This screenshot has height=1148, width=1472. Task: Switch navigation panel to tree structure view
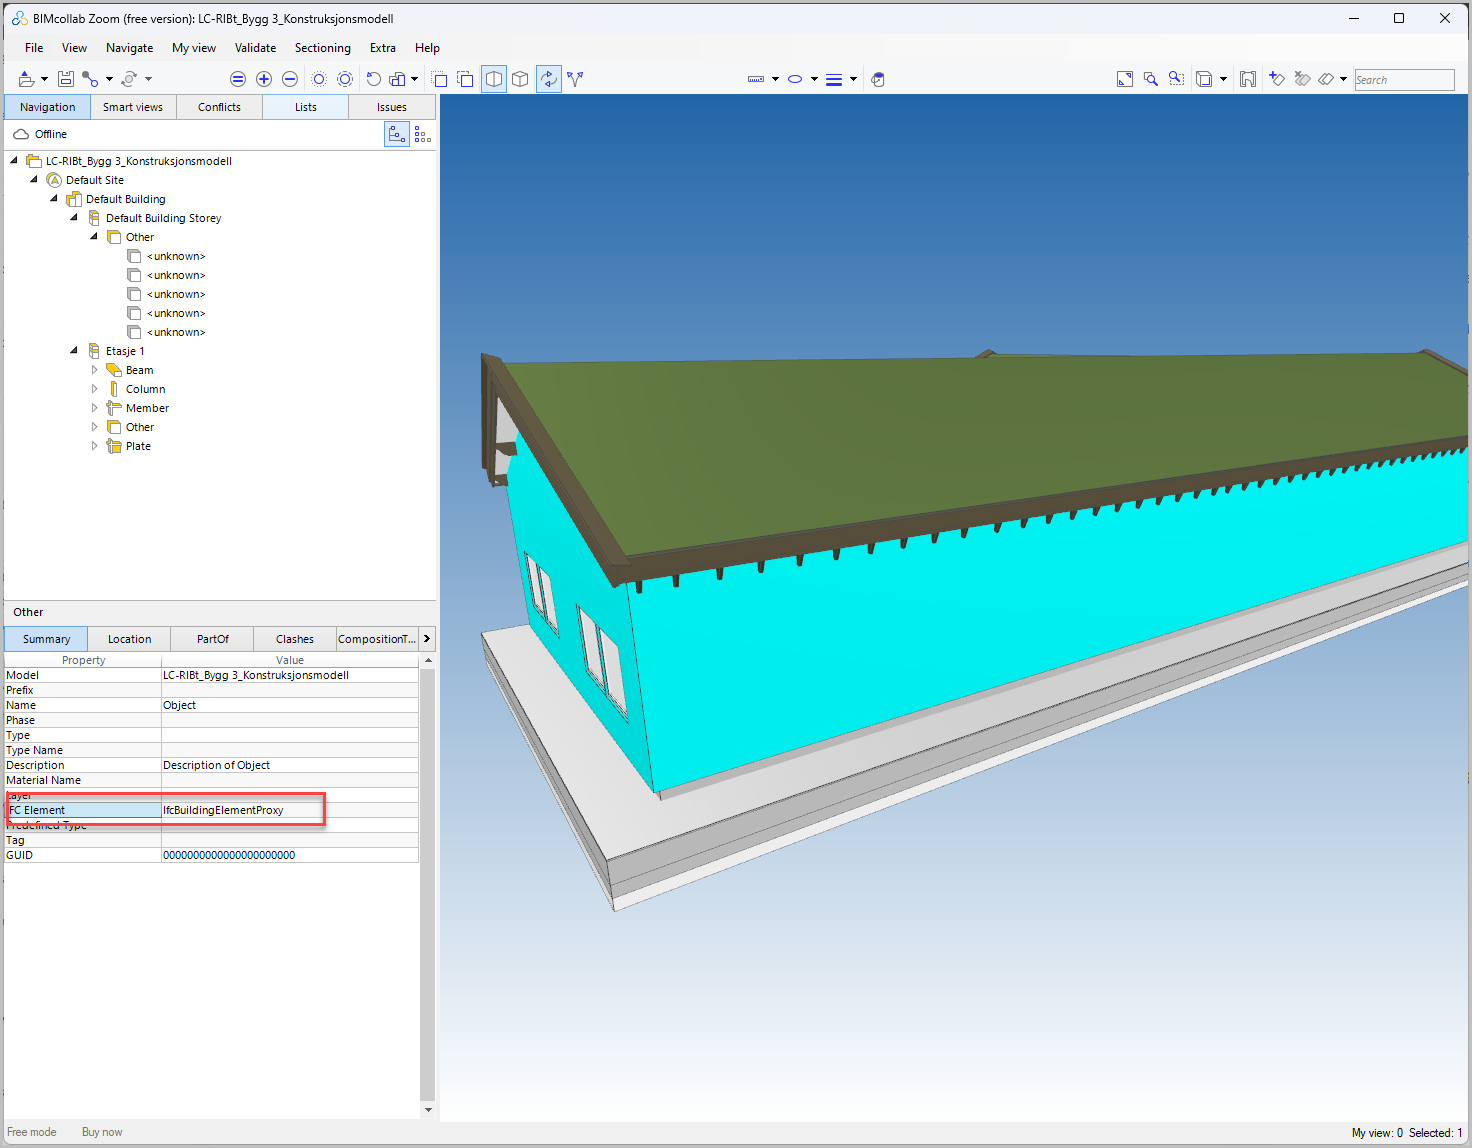(x=397, y=135)
